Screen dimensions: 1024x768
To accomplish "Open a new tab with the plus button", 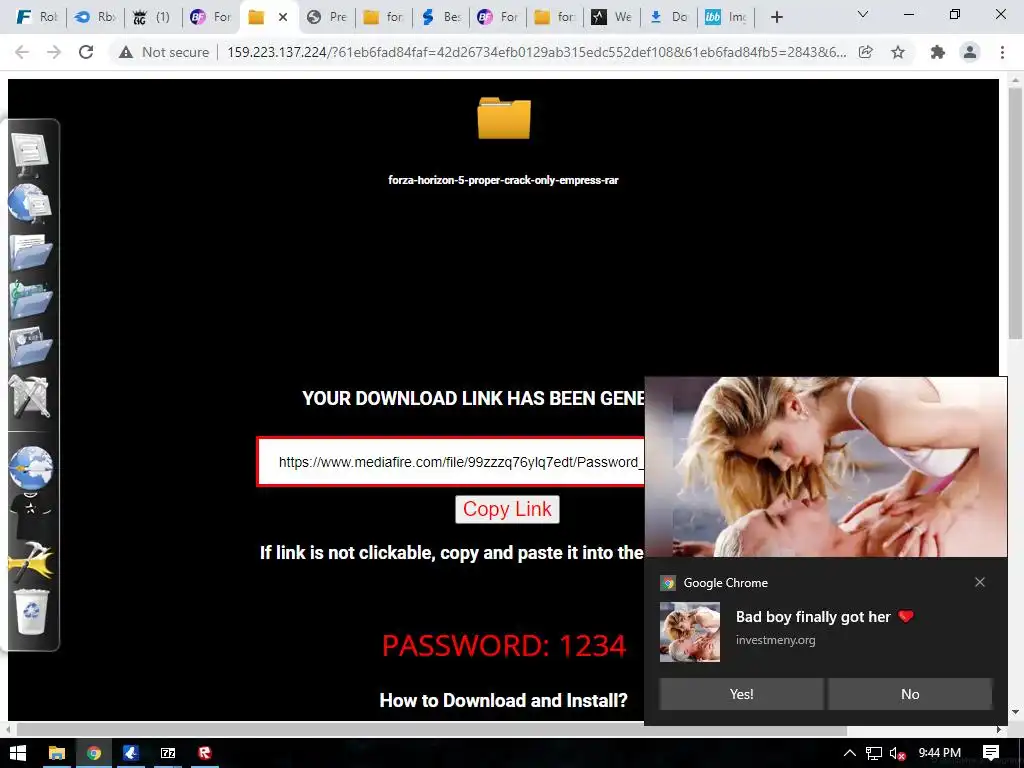I will pos(776,17).
